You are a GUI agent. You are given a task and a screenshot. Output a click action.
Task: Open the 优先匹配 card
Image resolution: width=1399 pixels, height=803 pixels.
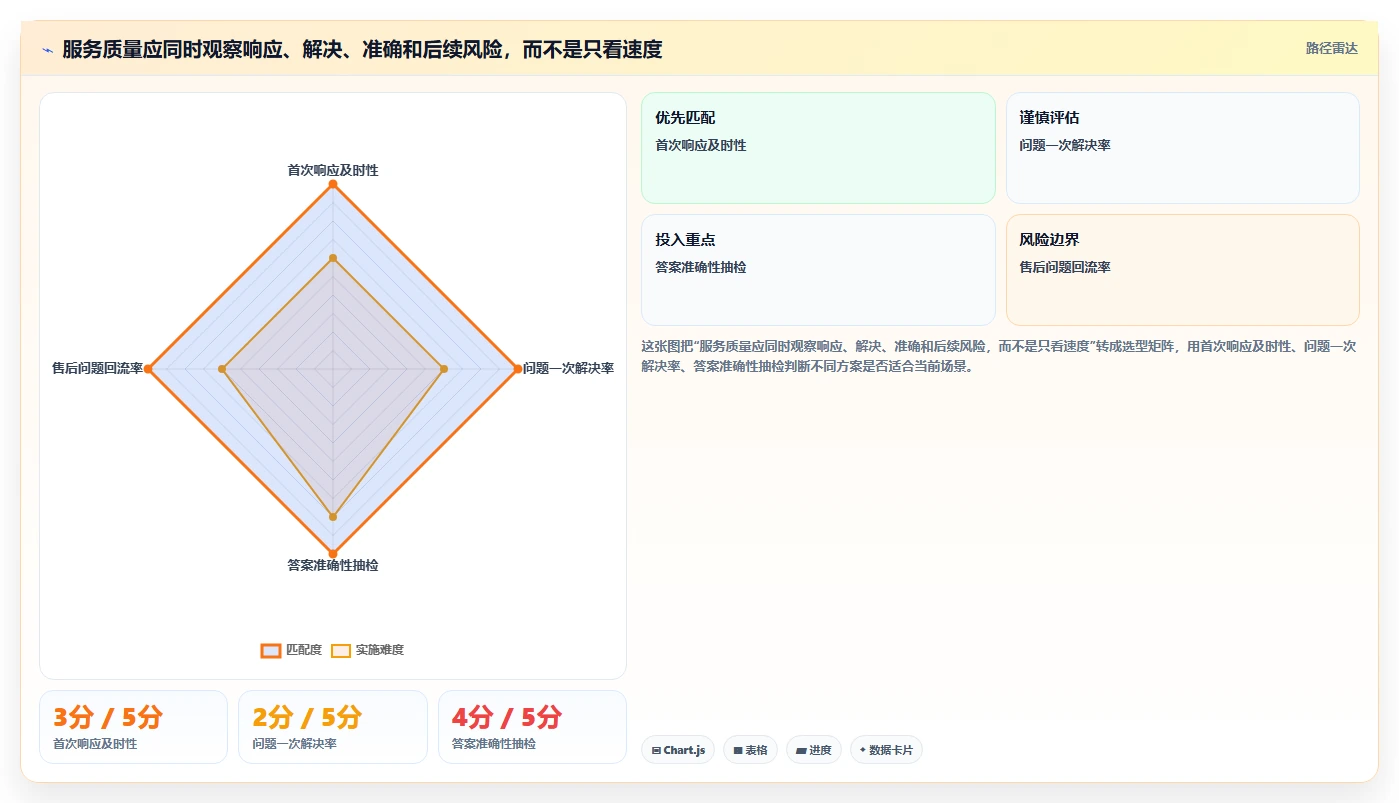point(818,148)
